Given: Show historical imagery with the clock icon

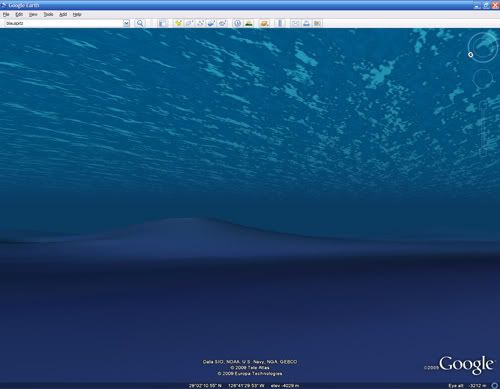Looking at the screenshot, I should coord(237,23).
